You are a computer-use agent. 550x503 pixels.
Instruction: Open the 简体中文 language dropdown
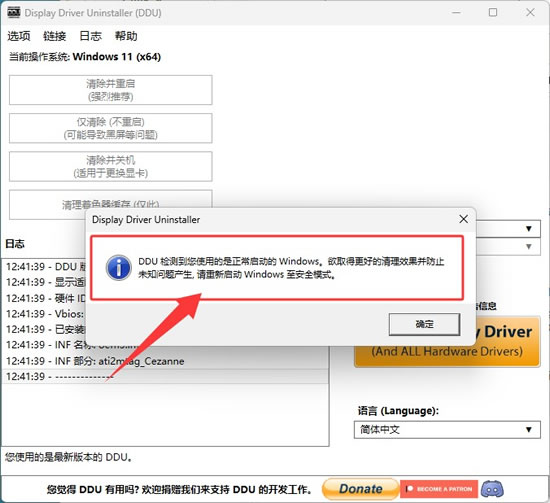(447, 430)
